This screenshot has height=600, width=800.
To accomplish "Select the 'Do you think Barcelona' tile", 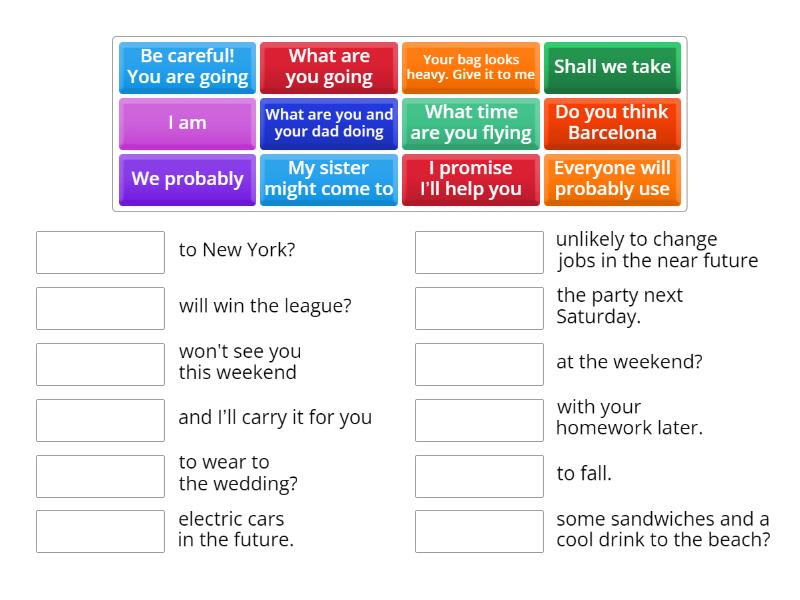I will click(x=612, y=123).
